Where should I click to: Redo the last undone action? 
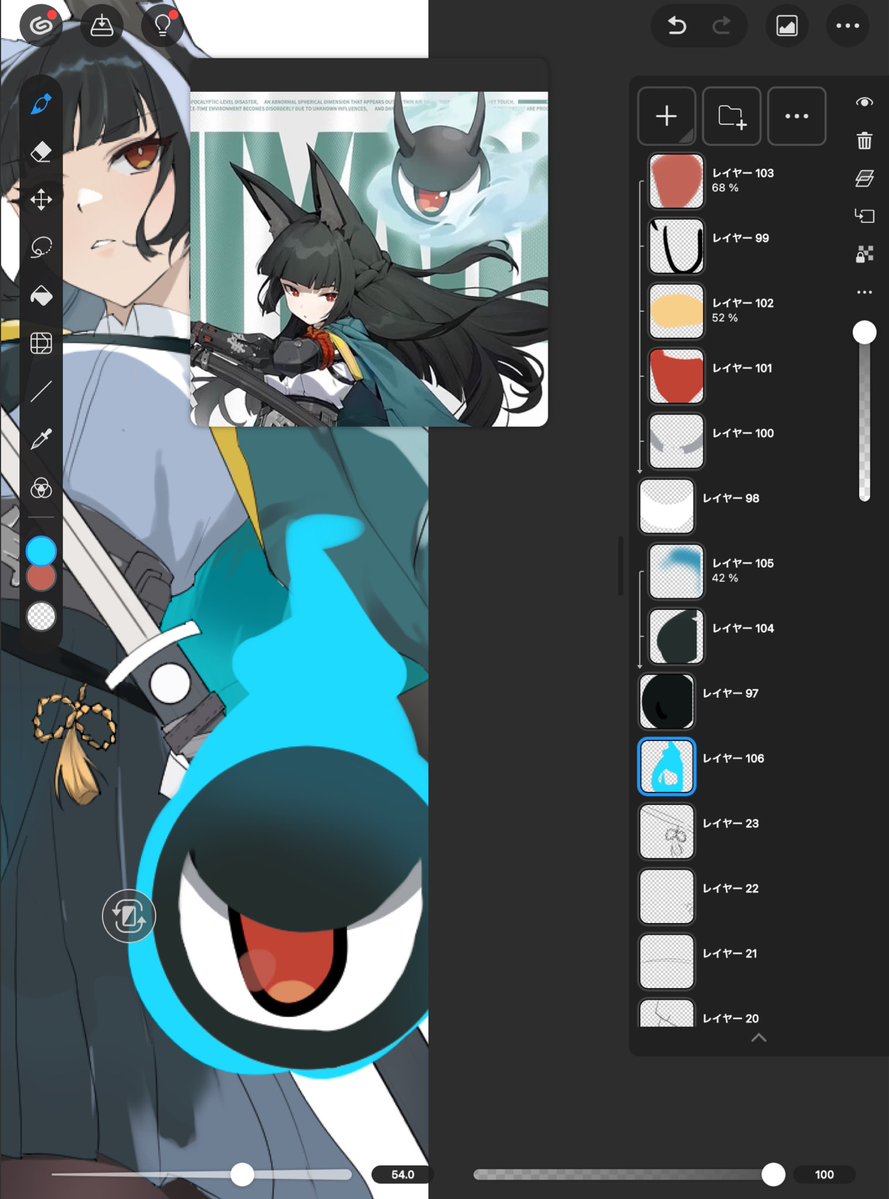tap(721, 26)
